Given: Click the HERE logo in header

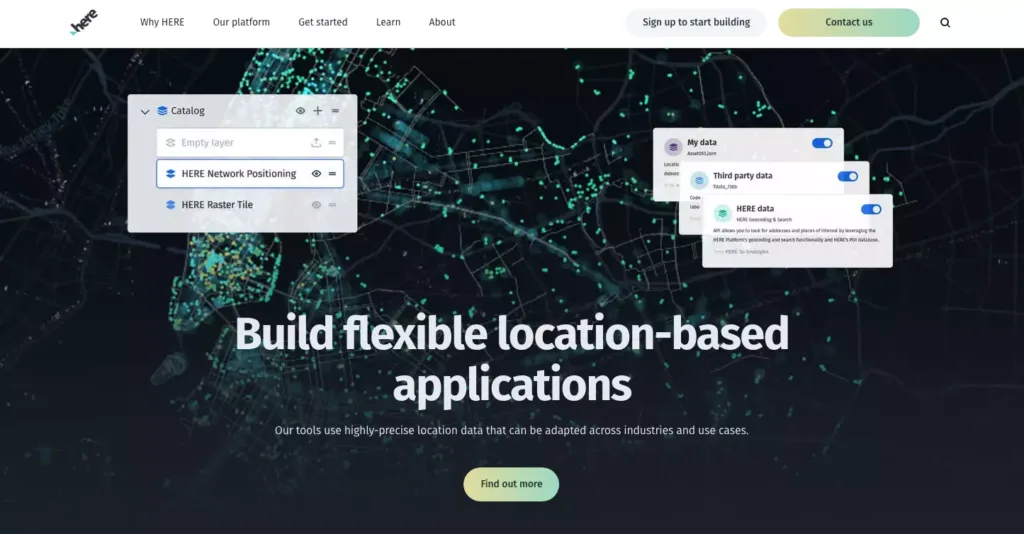Looking at the screenshot, I should point(84,22).
